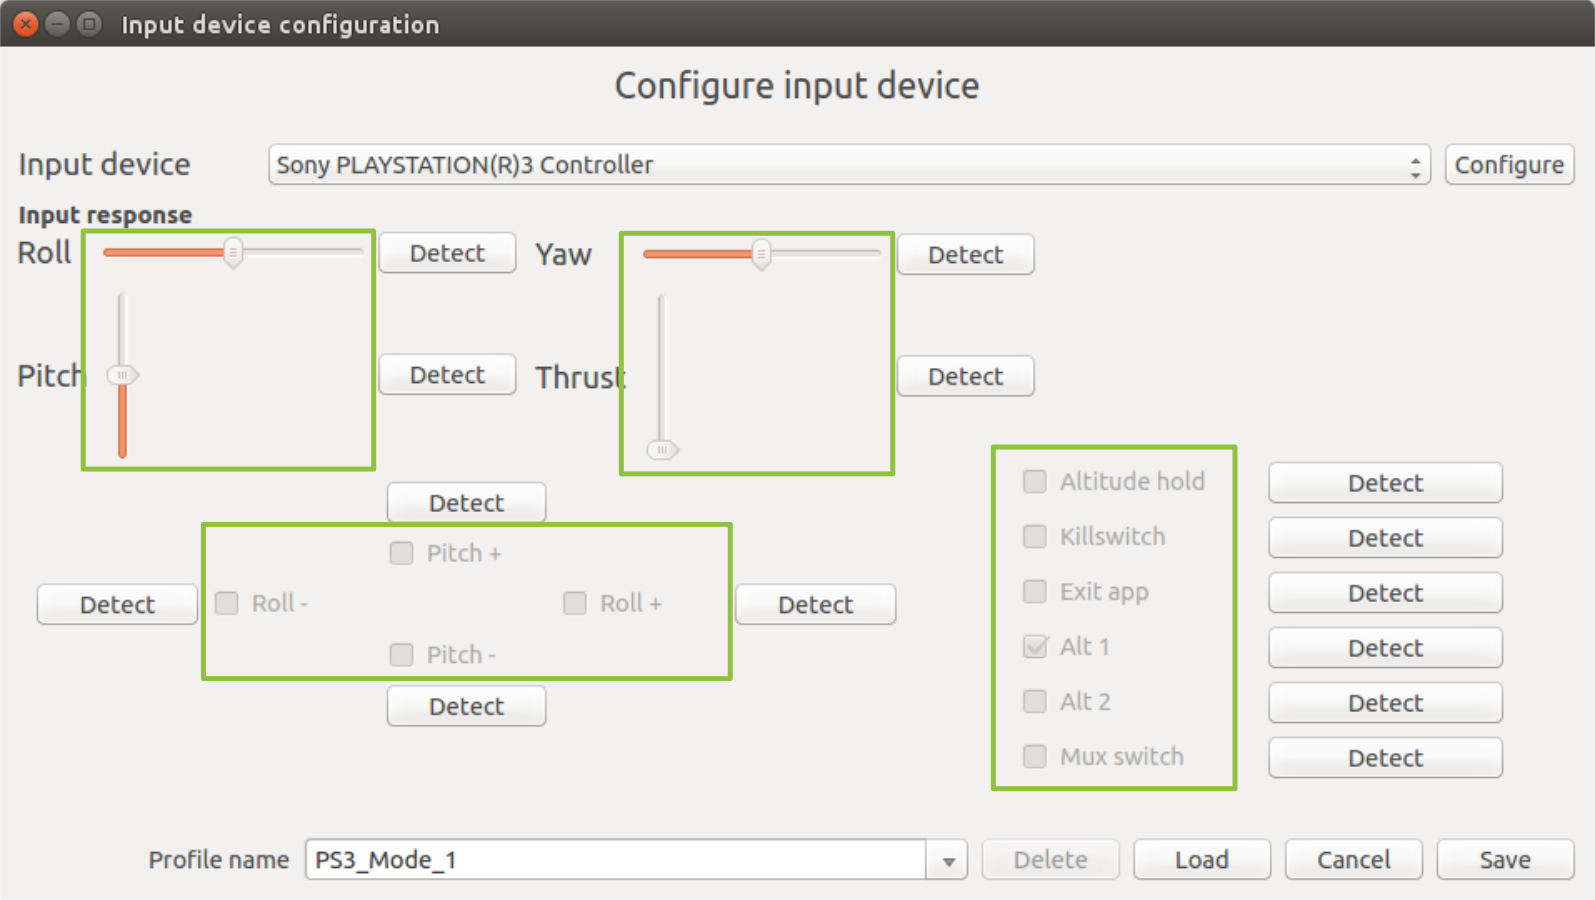
Task: Check the Pitch + checkbox
Action: point(401,552)
